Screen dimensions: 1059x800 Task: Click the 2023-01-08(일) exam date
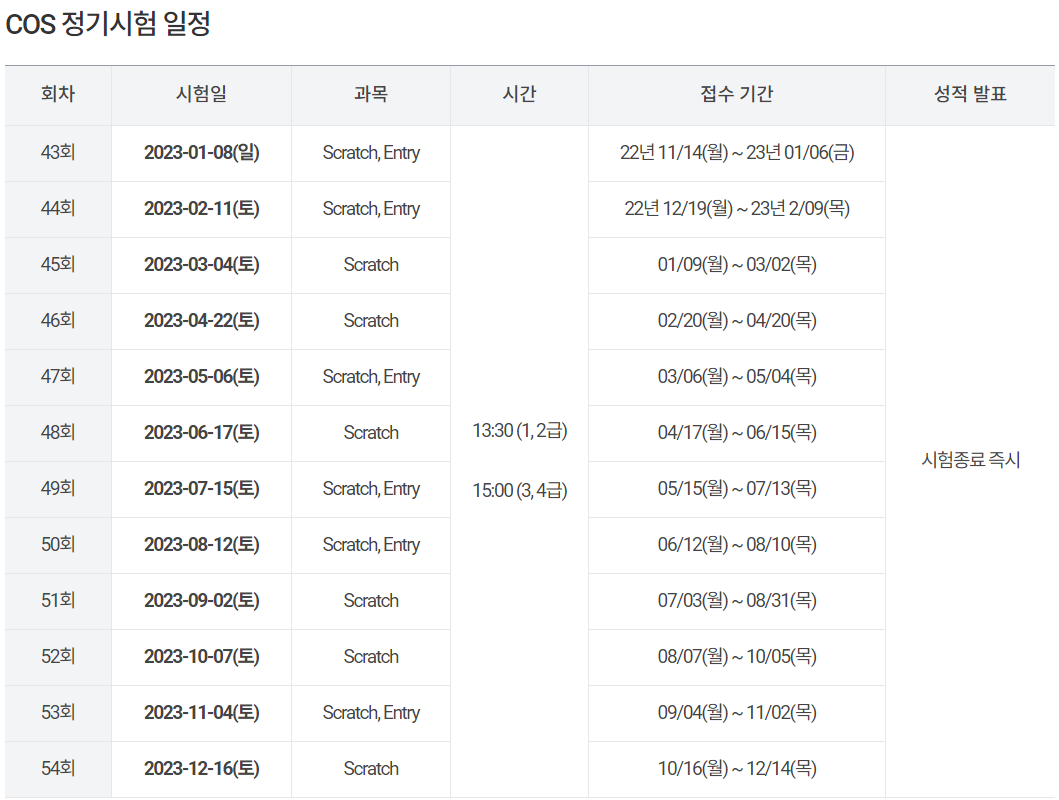click(199, 153)
